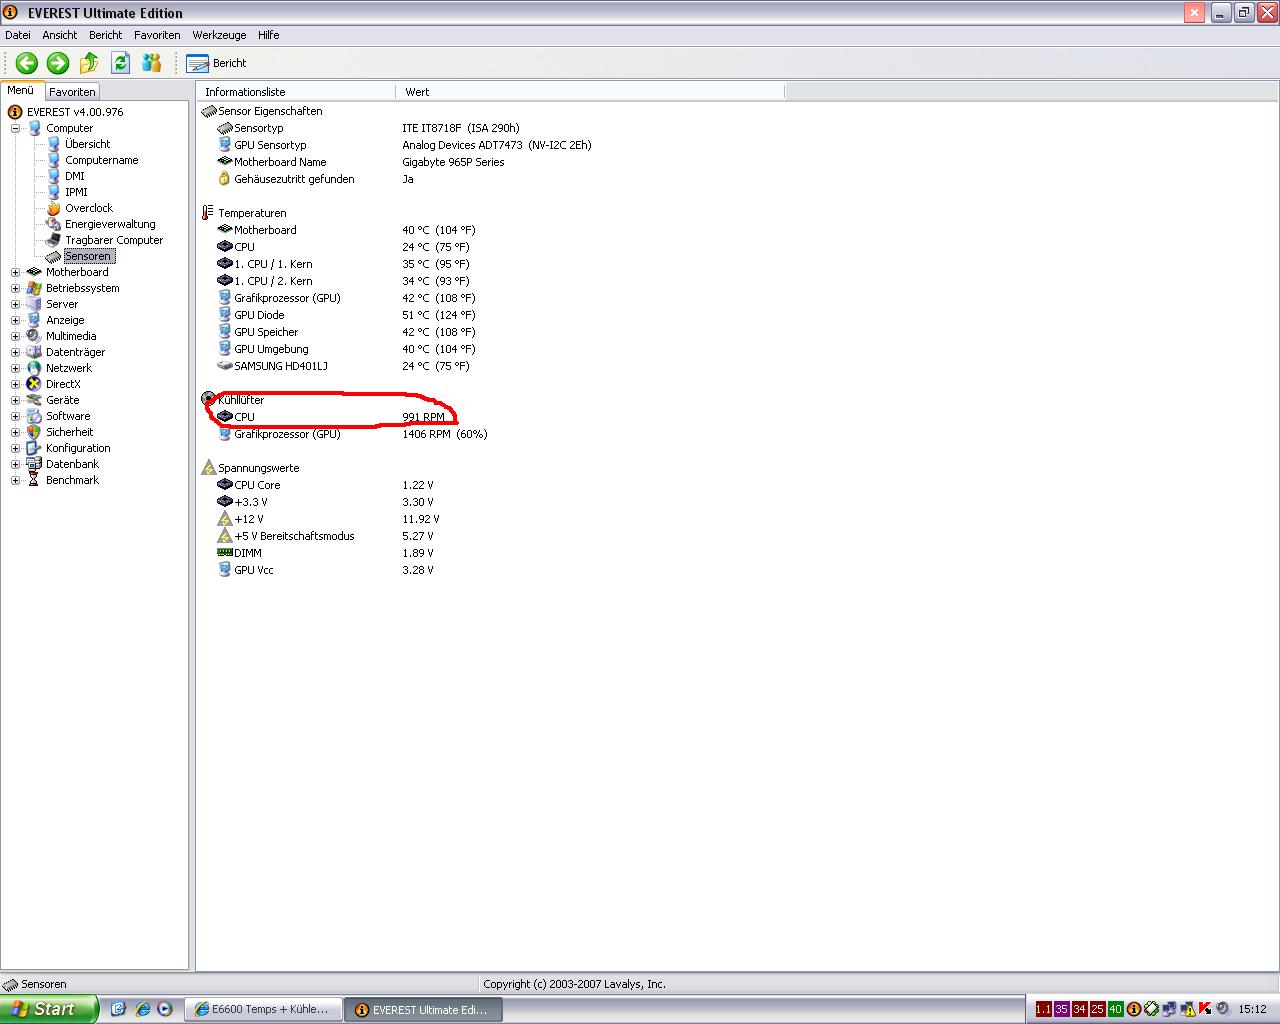The image size is (1280, 1024).
Task: Click the Kaspersky red K tray icon
Action: click(x=1205, y=1009)
